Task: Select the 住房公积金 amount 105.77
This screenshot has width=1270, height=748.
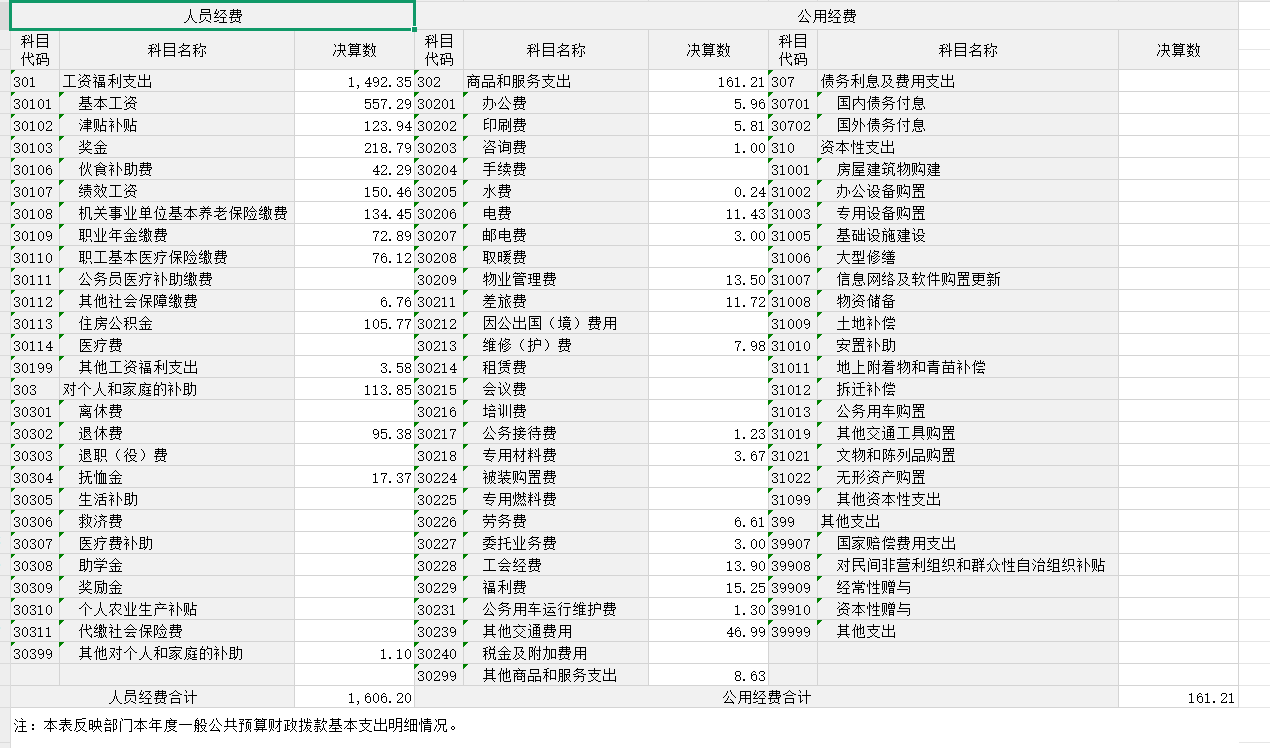Action: (x=354, y=324)
